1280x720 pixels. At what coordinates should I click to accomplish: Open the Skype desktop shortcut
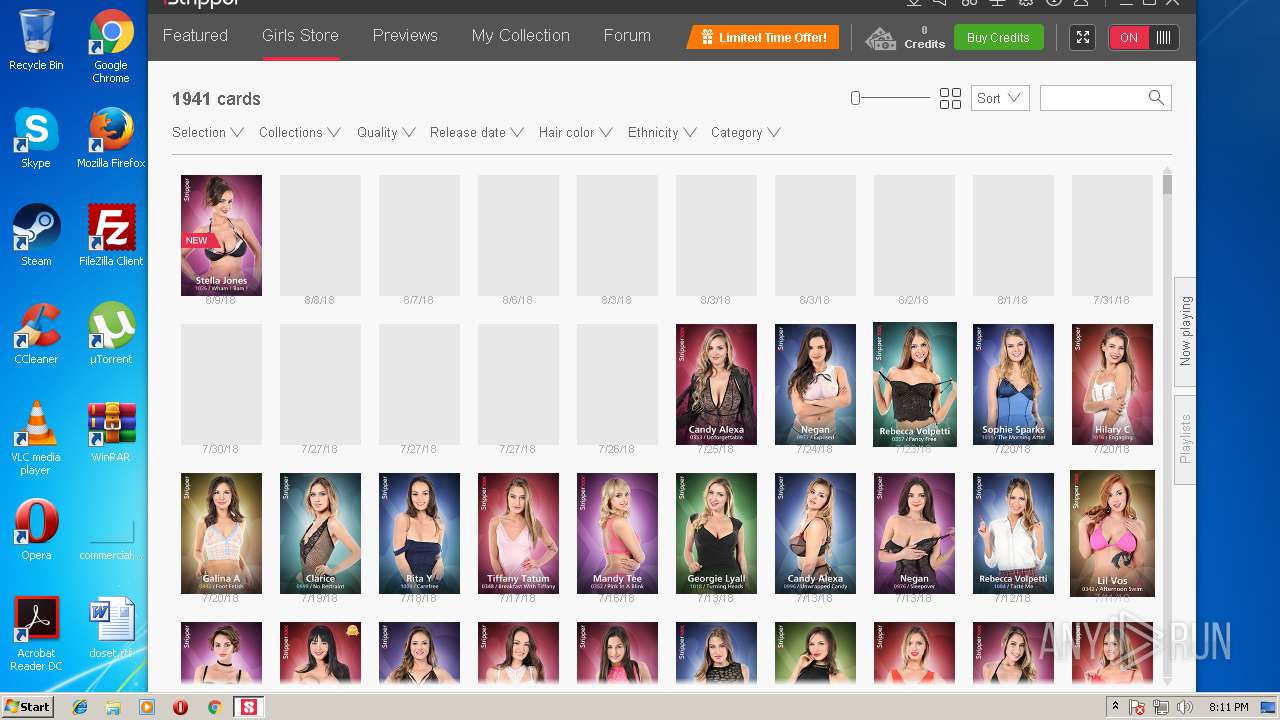pyautogui.click(x=36, y=138)
